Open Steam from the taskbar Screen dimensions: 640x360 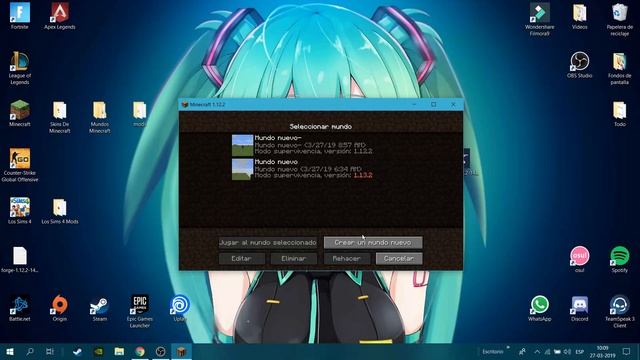[x=77, y=351]
